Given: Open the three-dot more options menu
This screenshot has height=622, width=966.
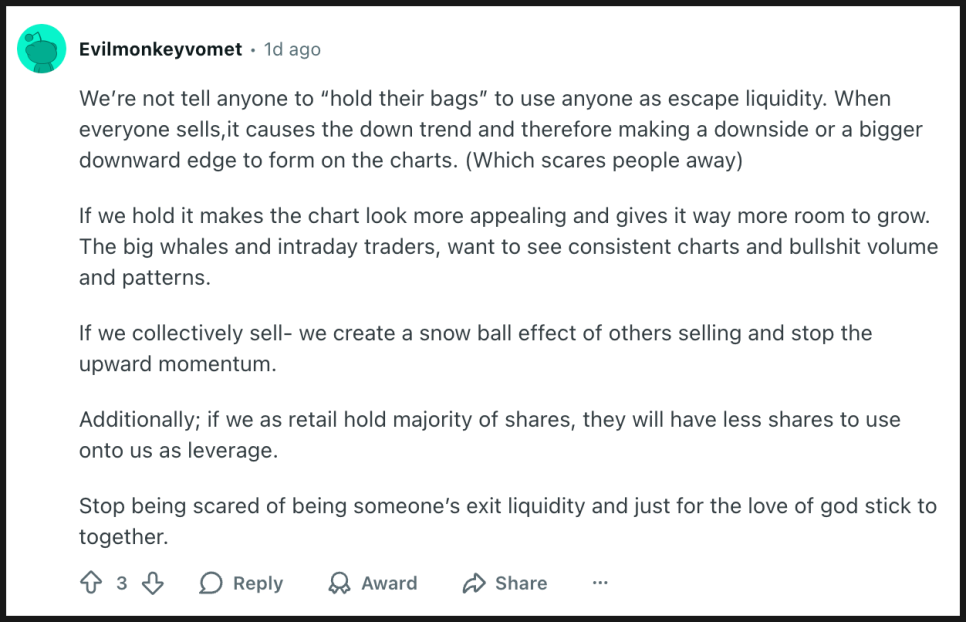Looking at the screenshot, I should 600,583.
